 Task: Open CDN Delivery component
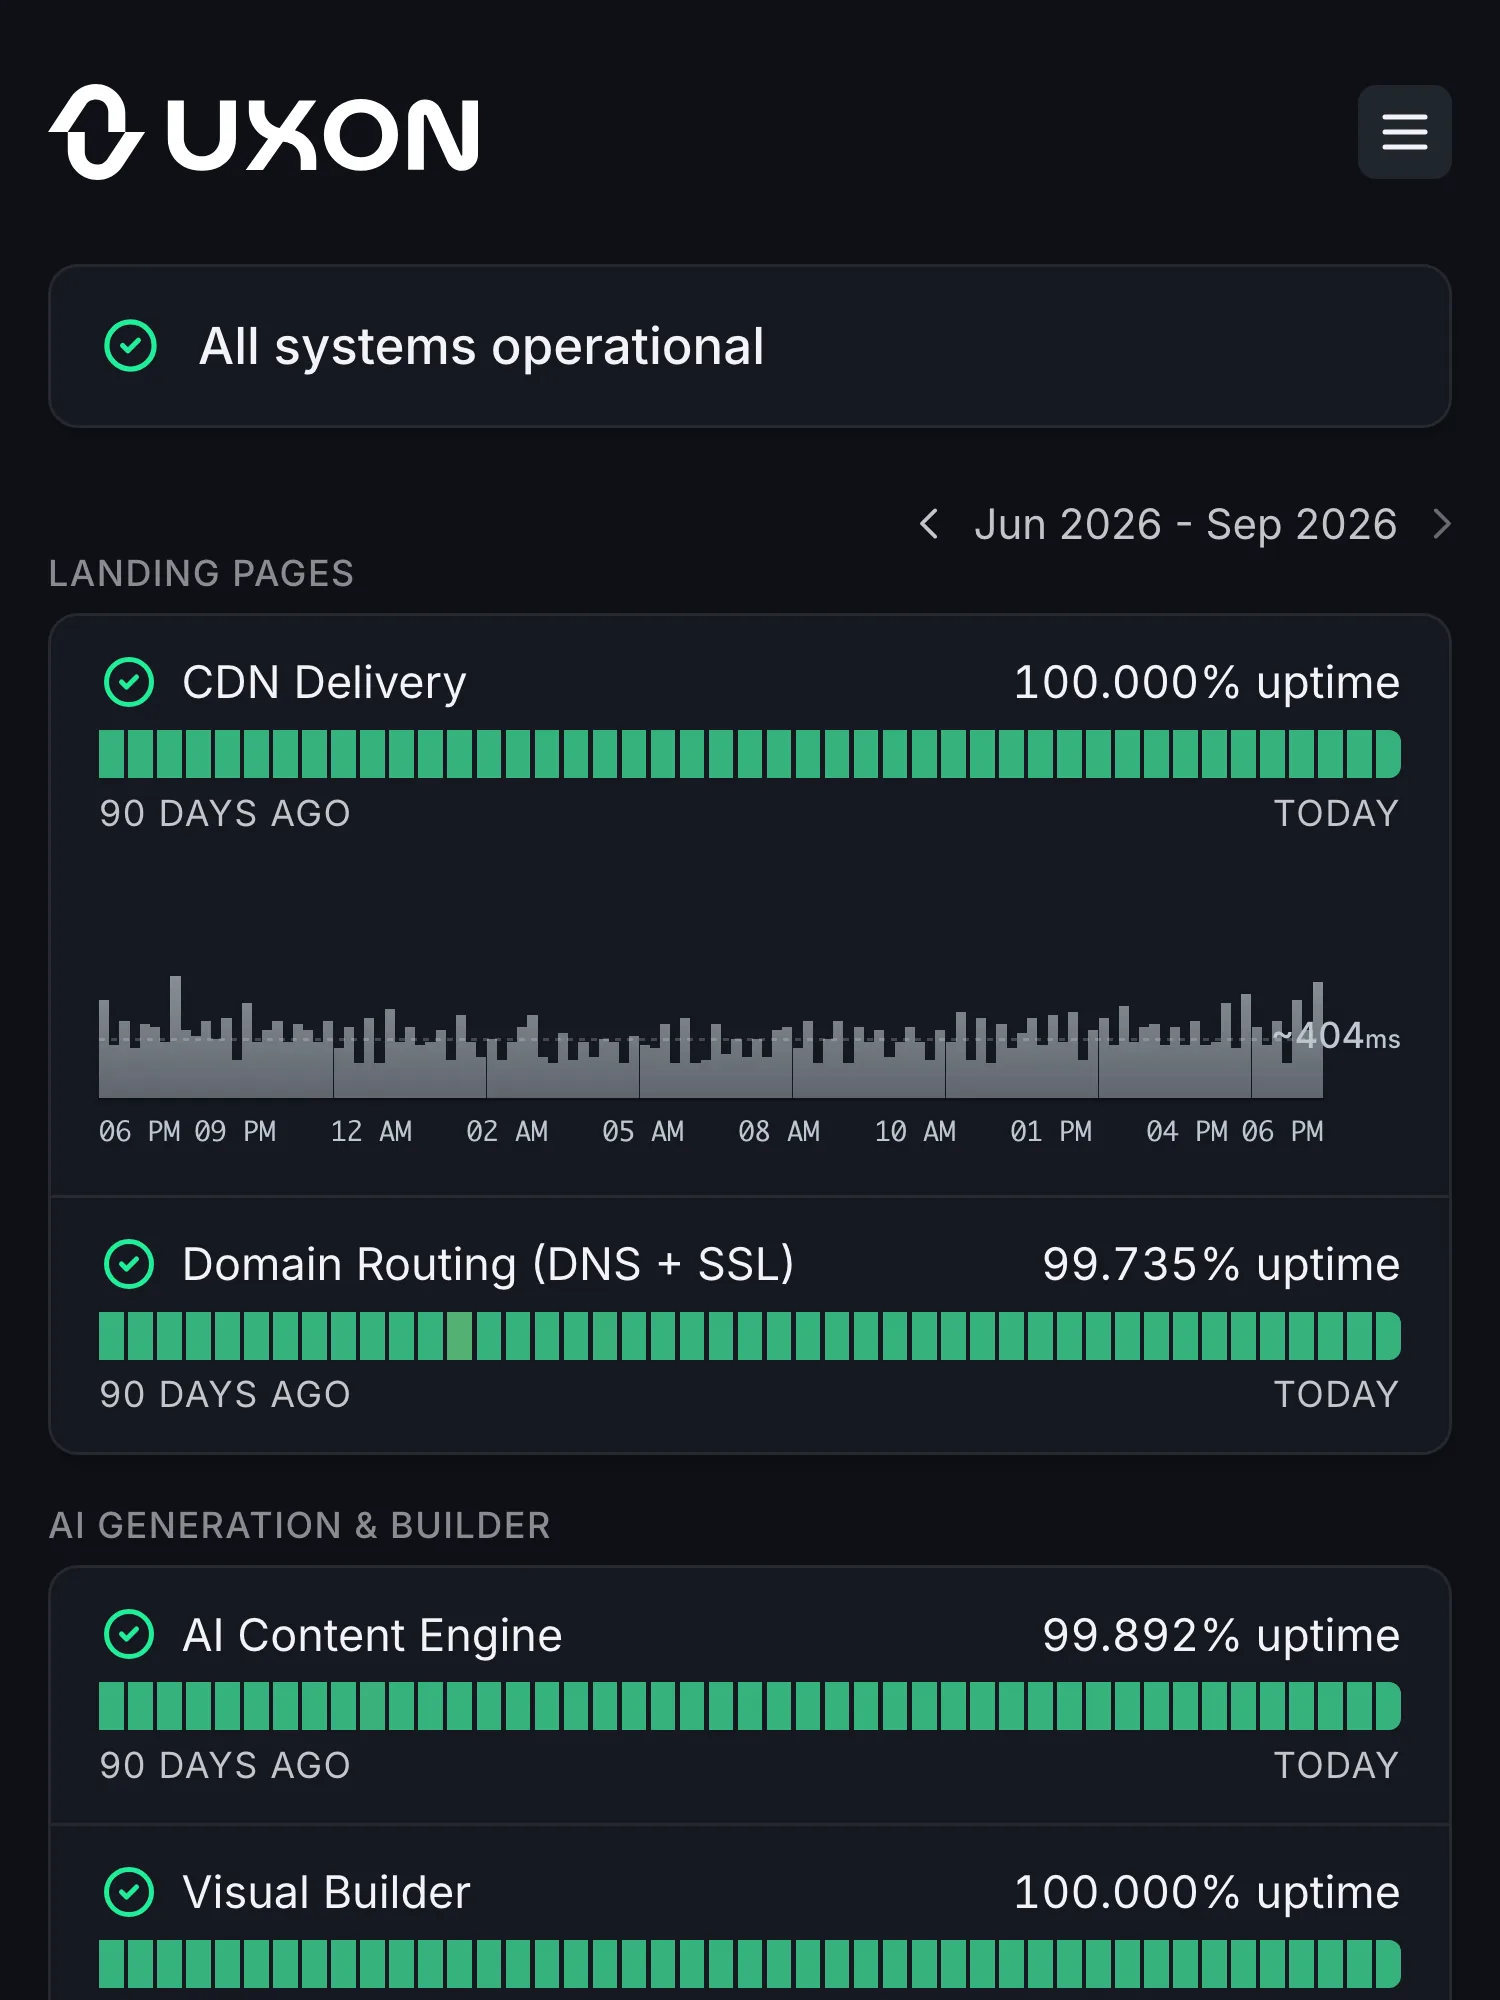[x=324, y=682]
